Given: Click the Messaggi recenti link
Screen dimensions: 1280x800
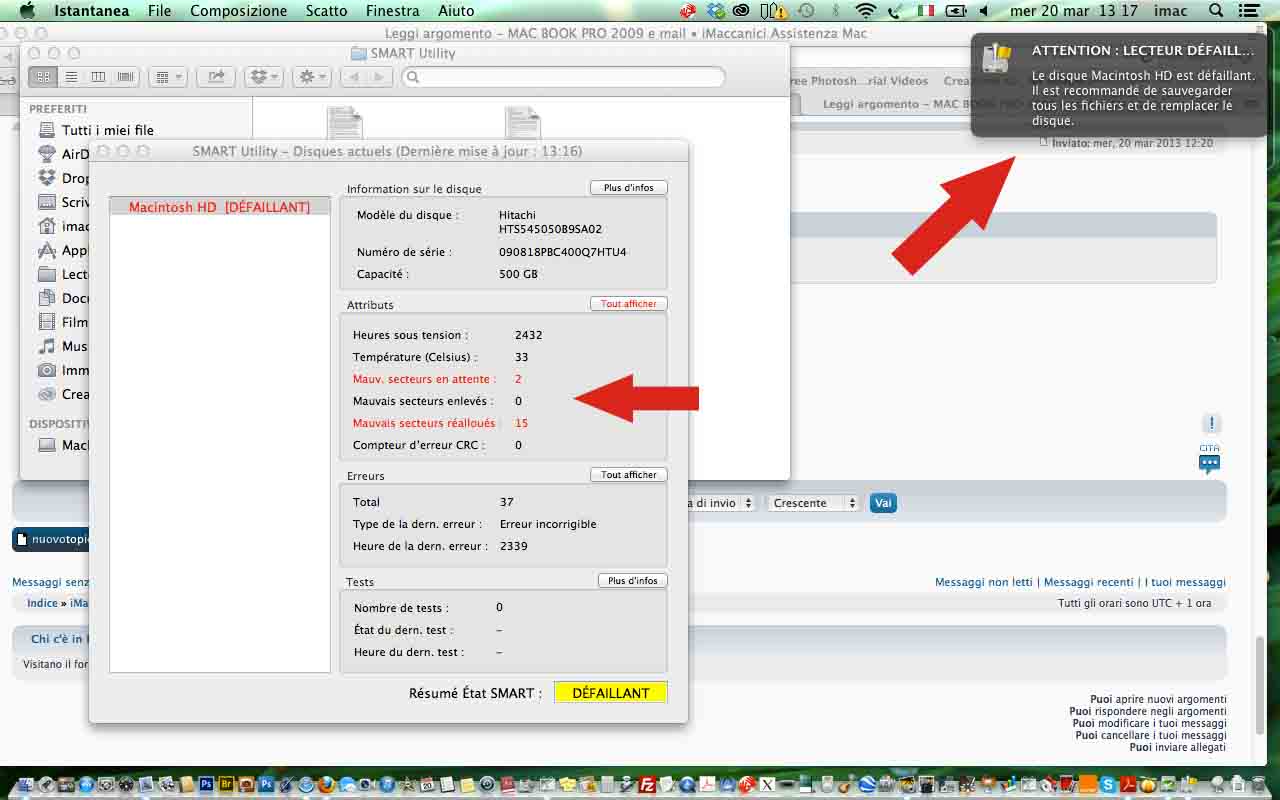Looking at the screenshot, I should 1088,582.
